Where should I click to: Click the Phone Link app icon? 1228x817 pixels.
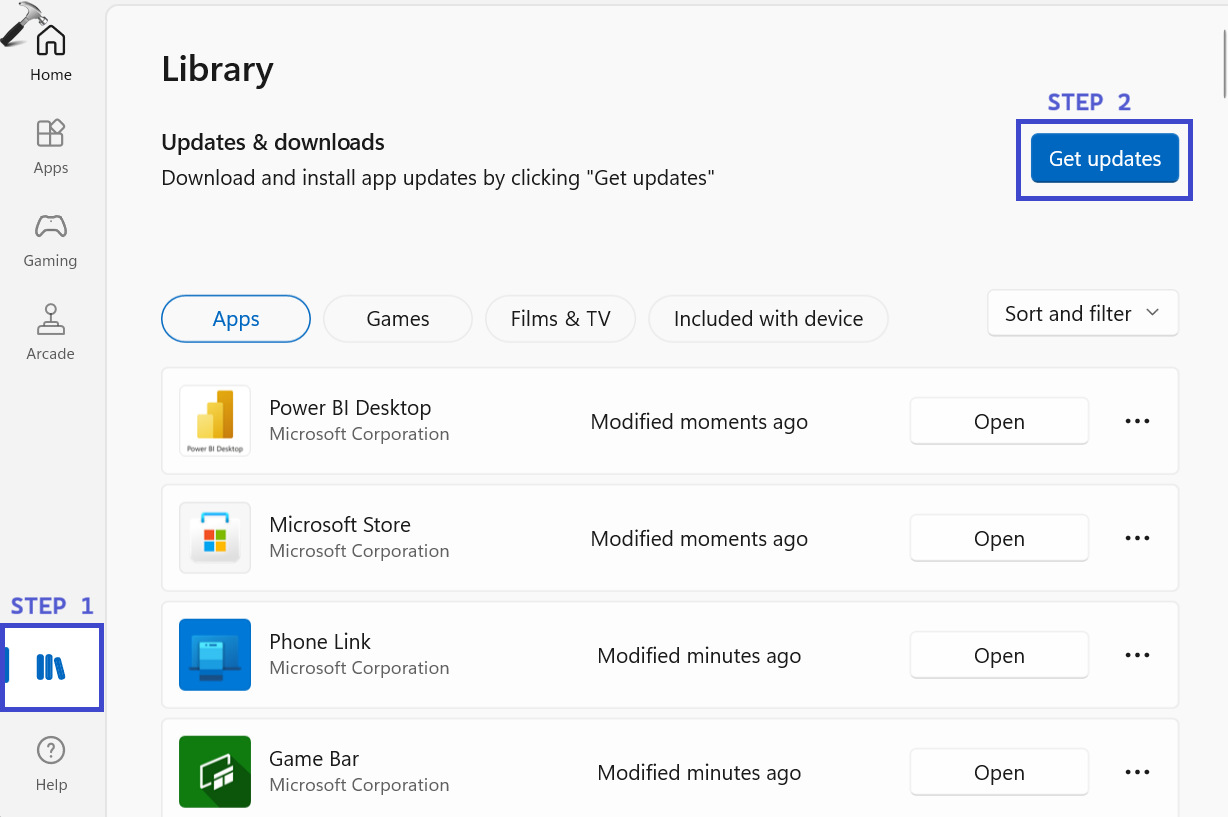pyautogui.click(x=215, y=655)
